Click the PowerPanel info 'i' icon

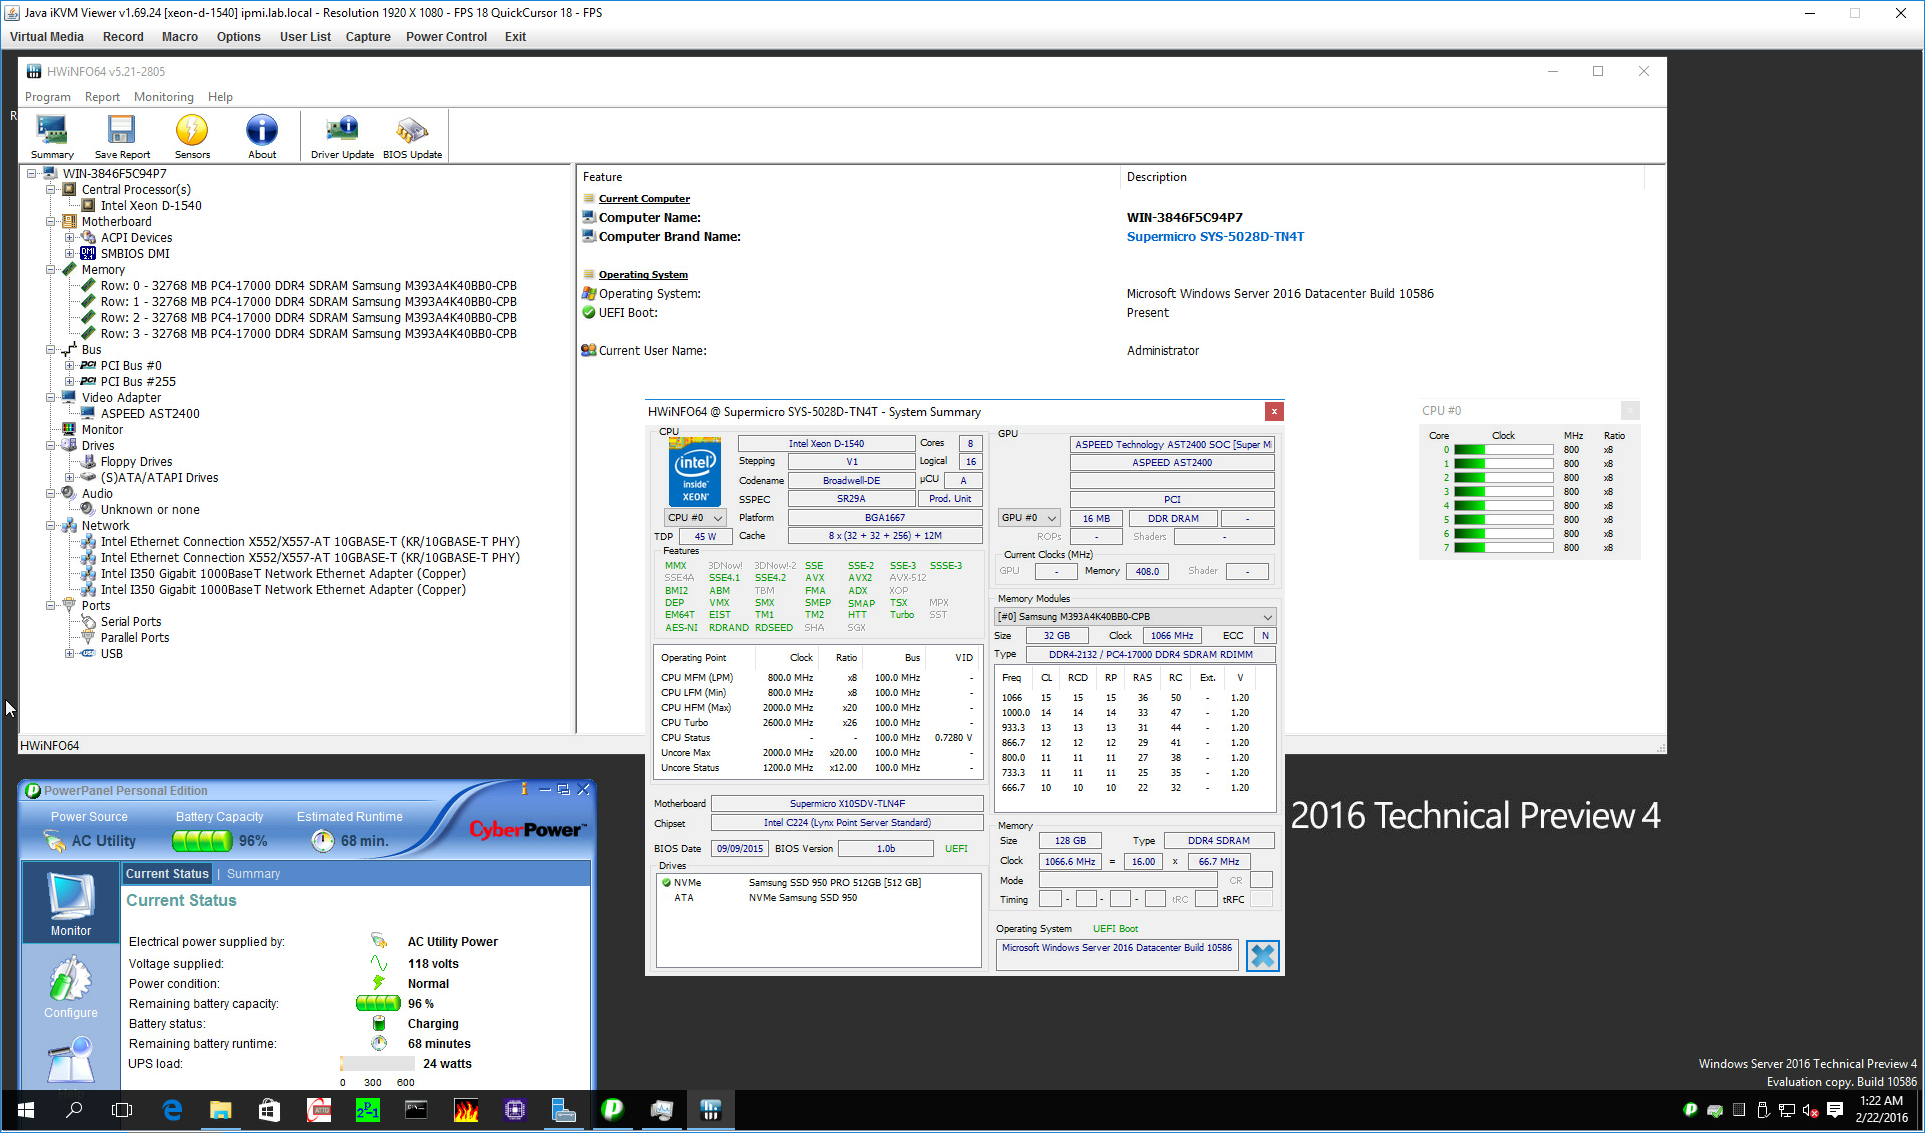(x=523, y=790)
